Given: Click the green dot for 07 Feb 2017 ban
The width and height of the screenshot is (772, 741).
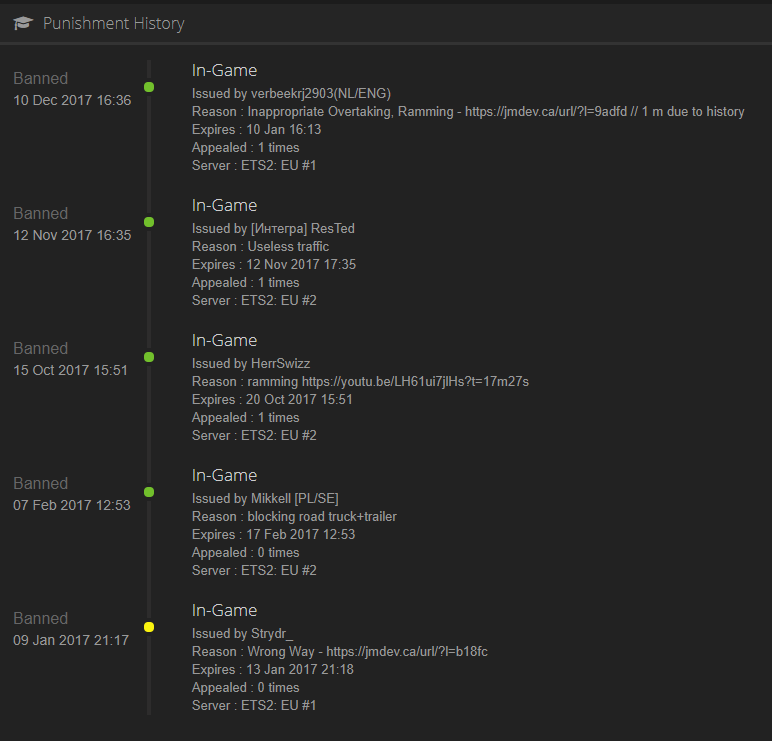Looking at the screenshot, I should click(x=149, y=492).
